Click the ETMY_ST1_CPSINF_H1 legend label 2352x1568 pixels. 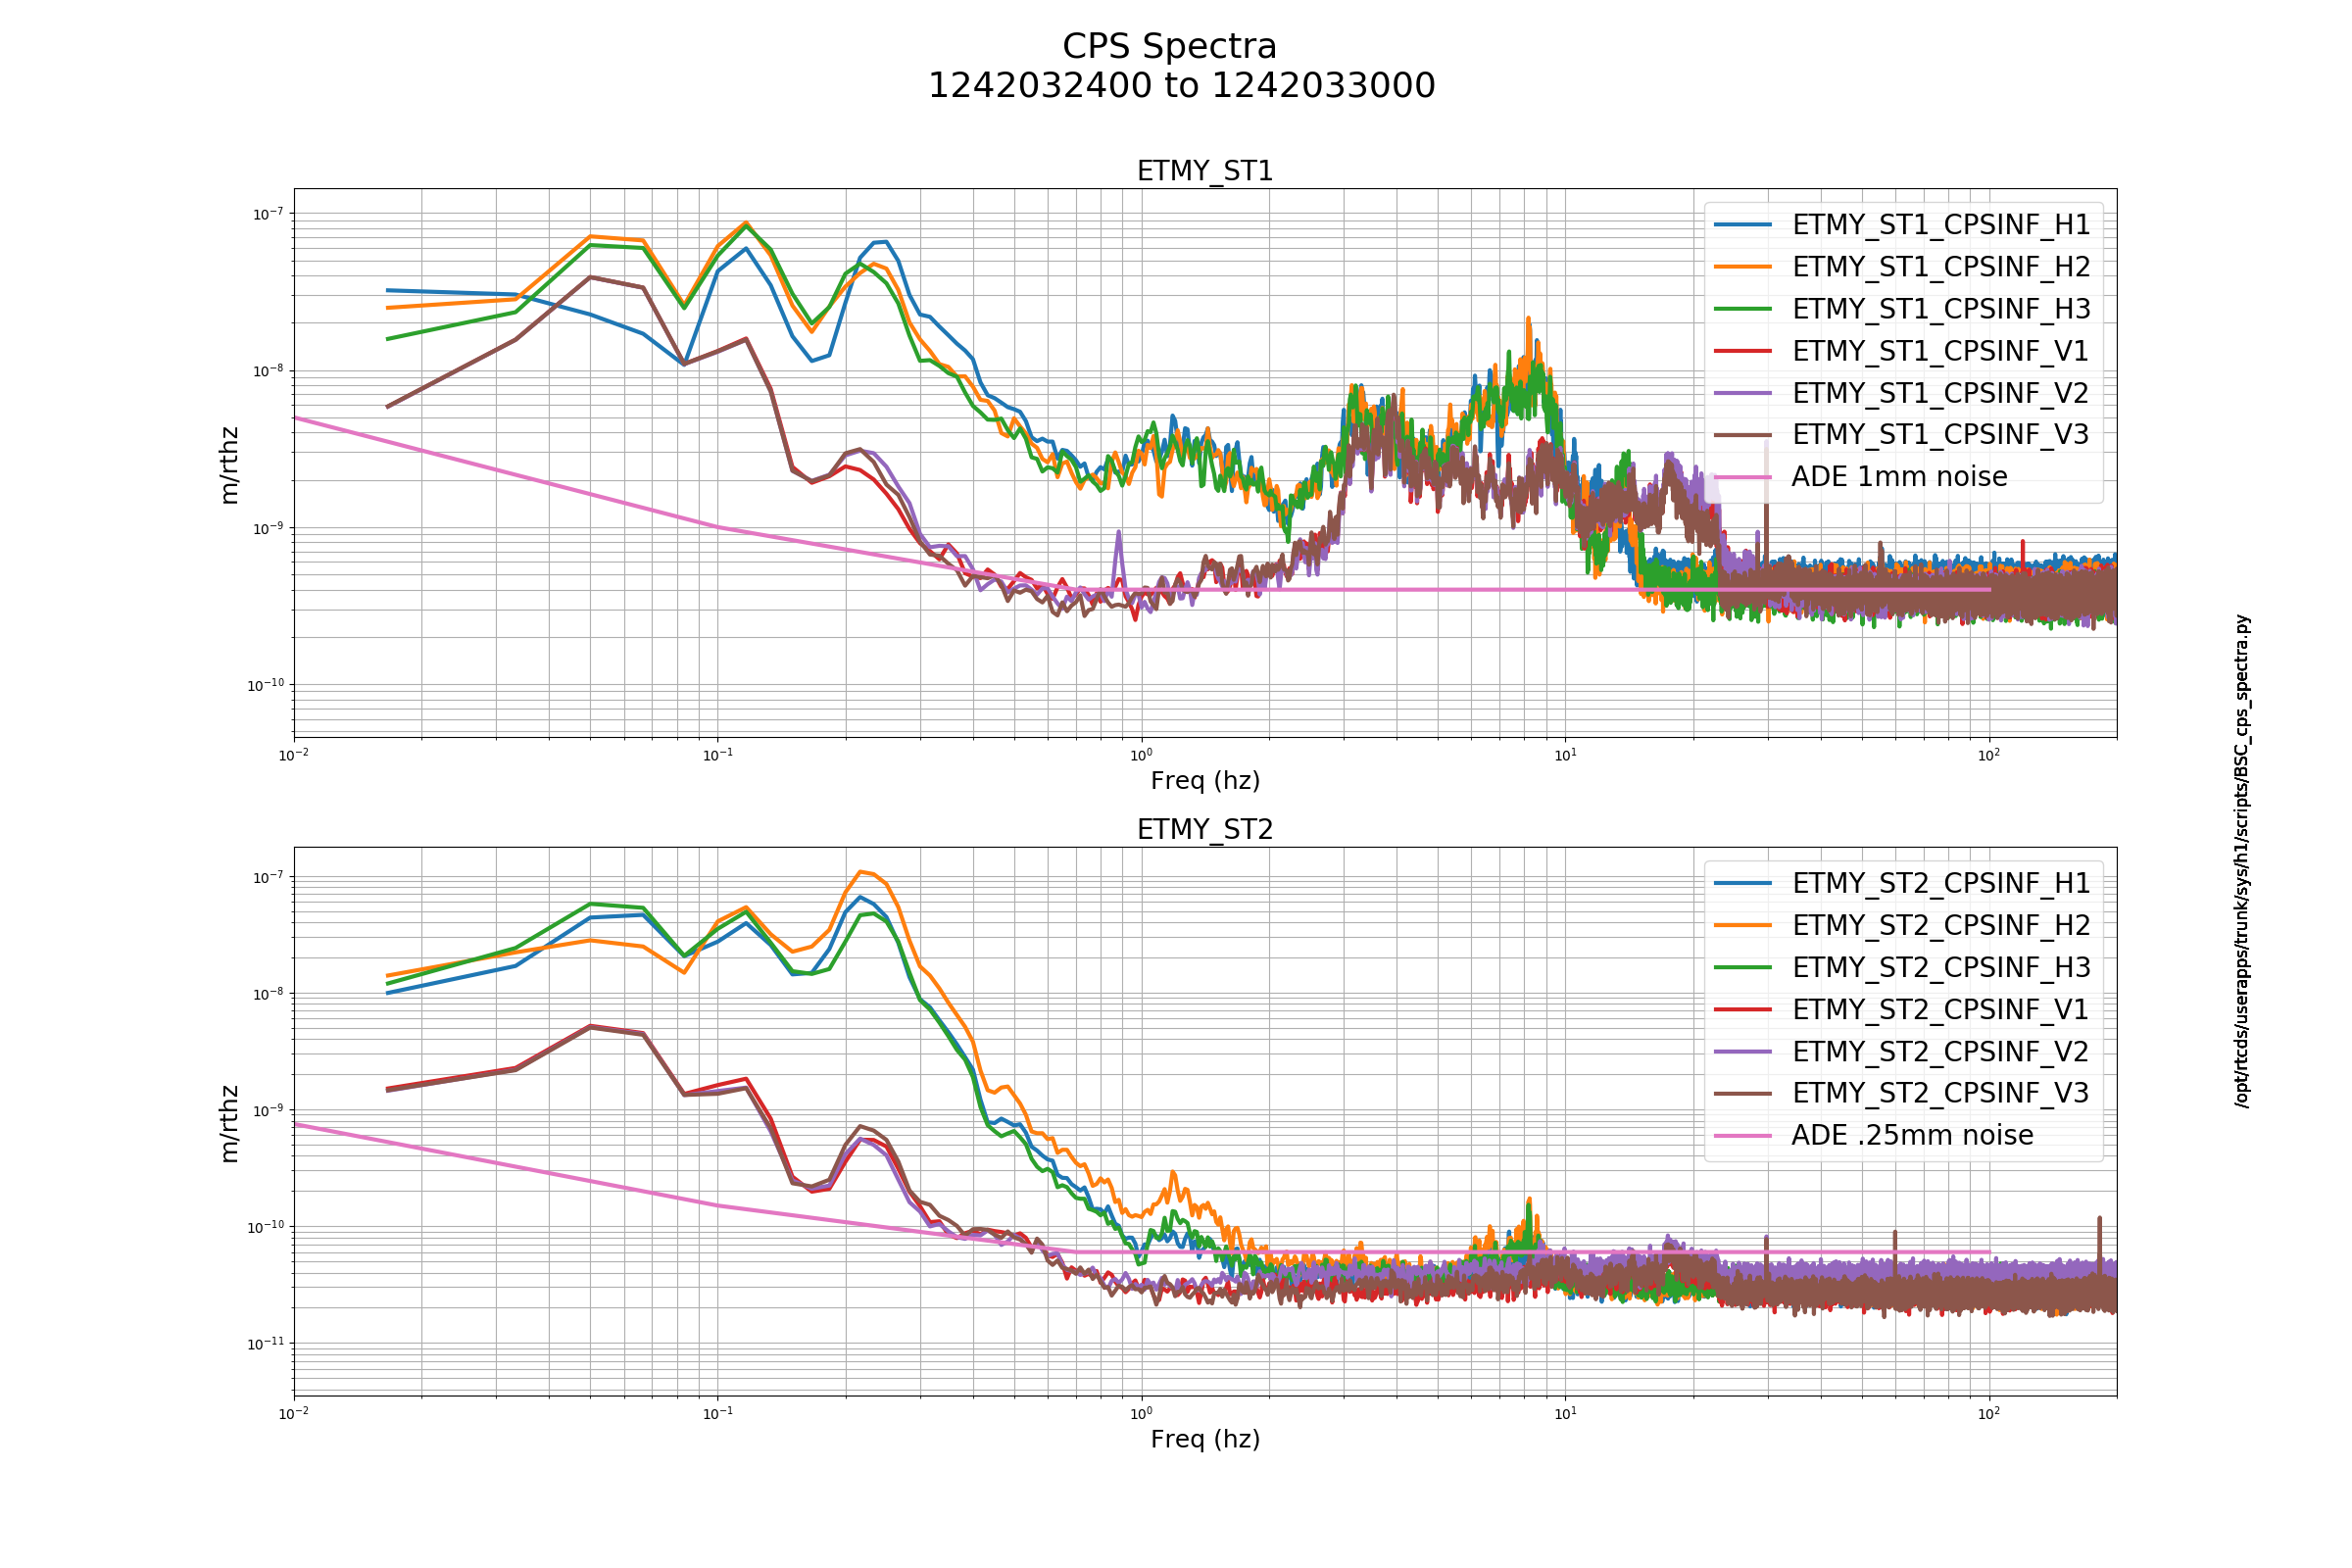click(1940, 225)
